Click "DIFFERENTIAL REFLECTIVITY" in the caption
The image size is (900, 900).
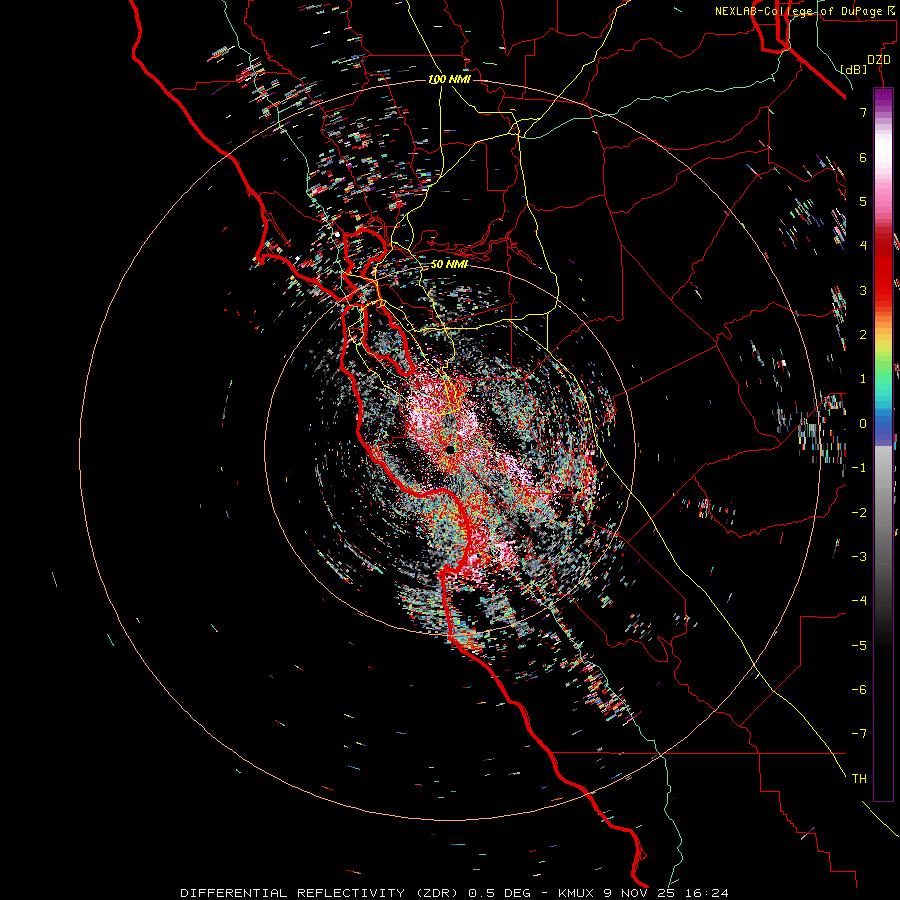293,893
